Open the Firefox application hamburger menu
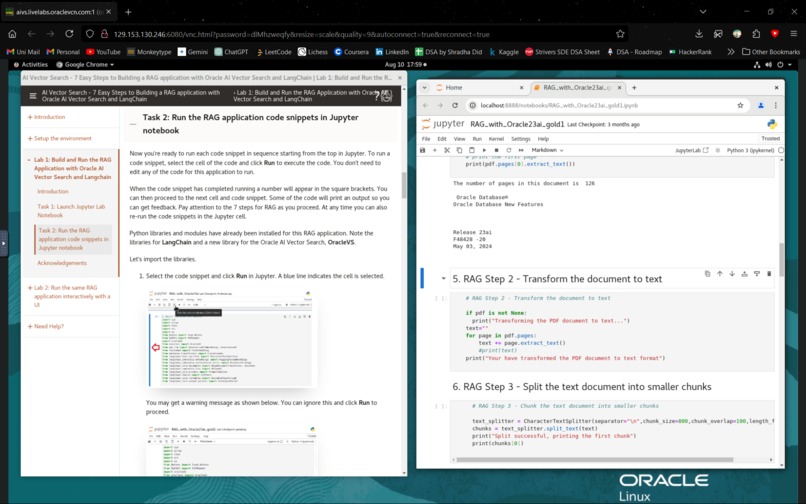Viewport: 806px width, 504px height. click(794, 34)
